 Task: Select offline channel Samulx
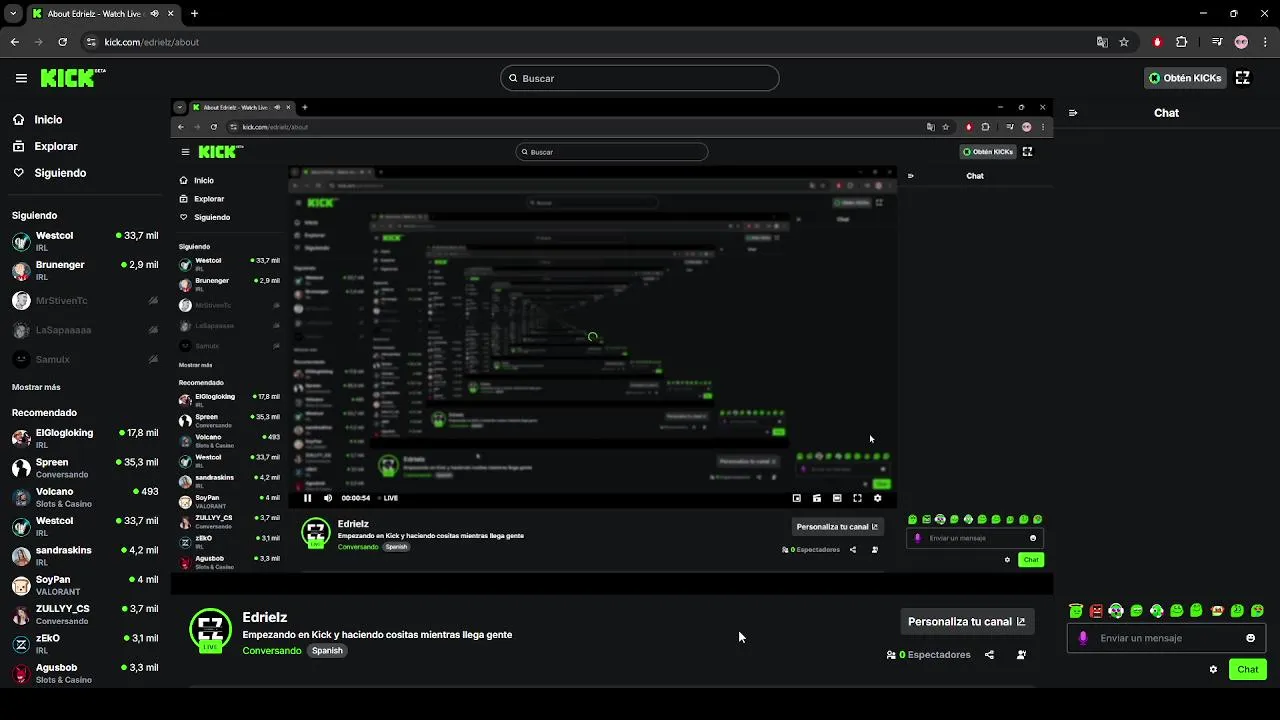84,359
